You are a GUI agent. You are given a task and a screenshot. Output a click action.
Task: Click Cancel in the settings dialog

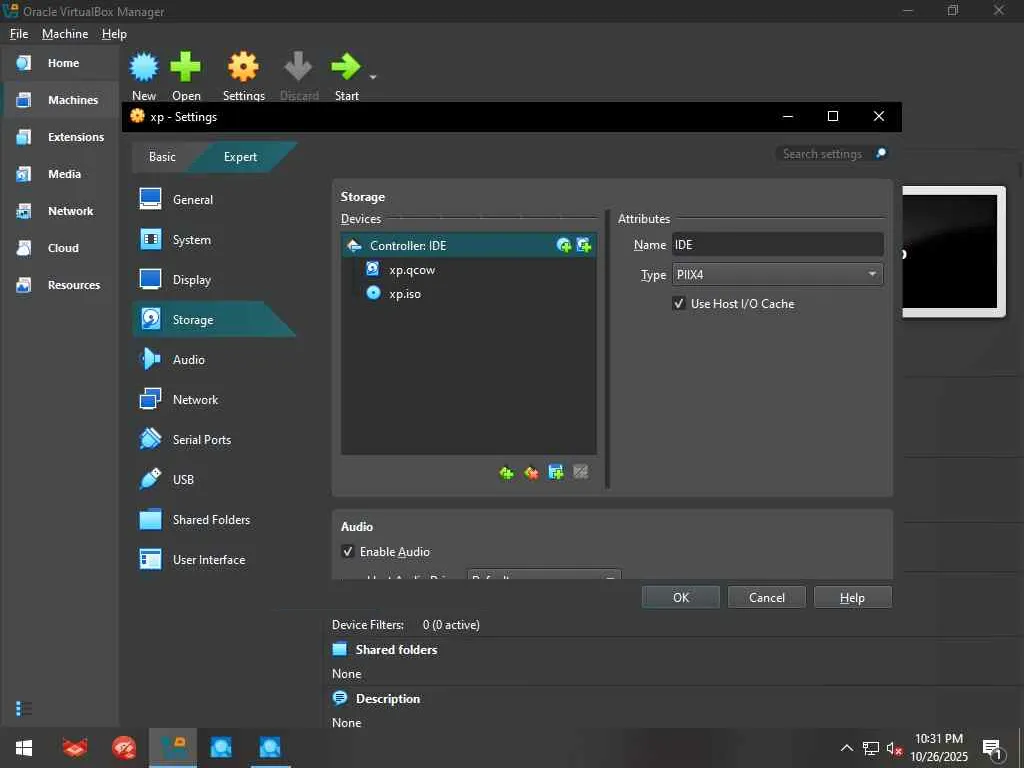point(767,598)
